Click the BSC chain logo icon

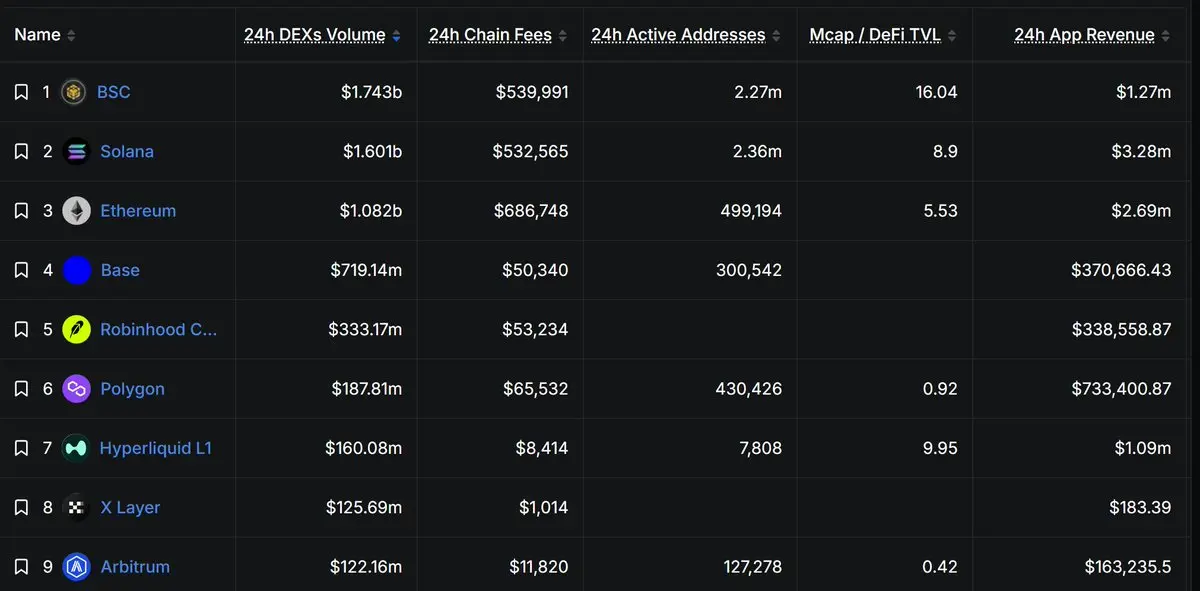73,92
